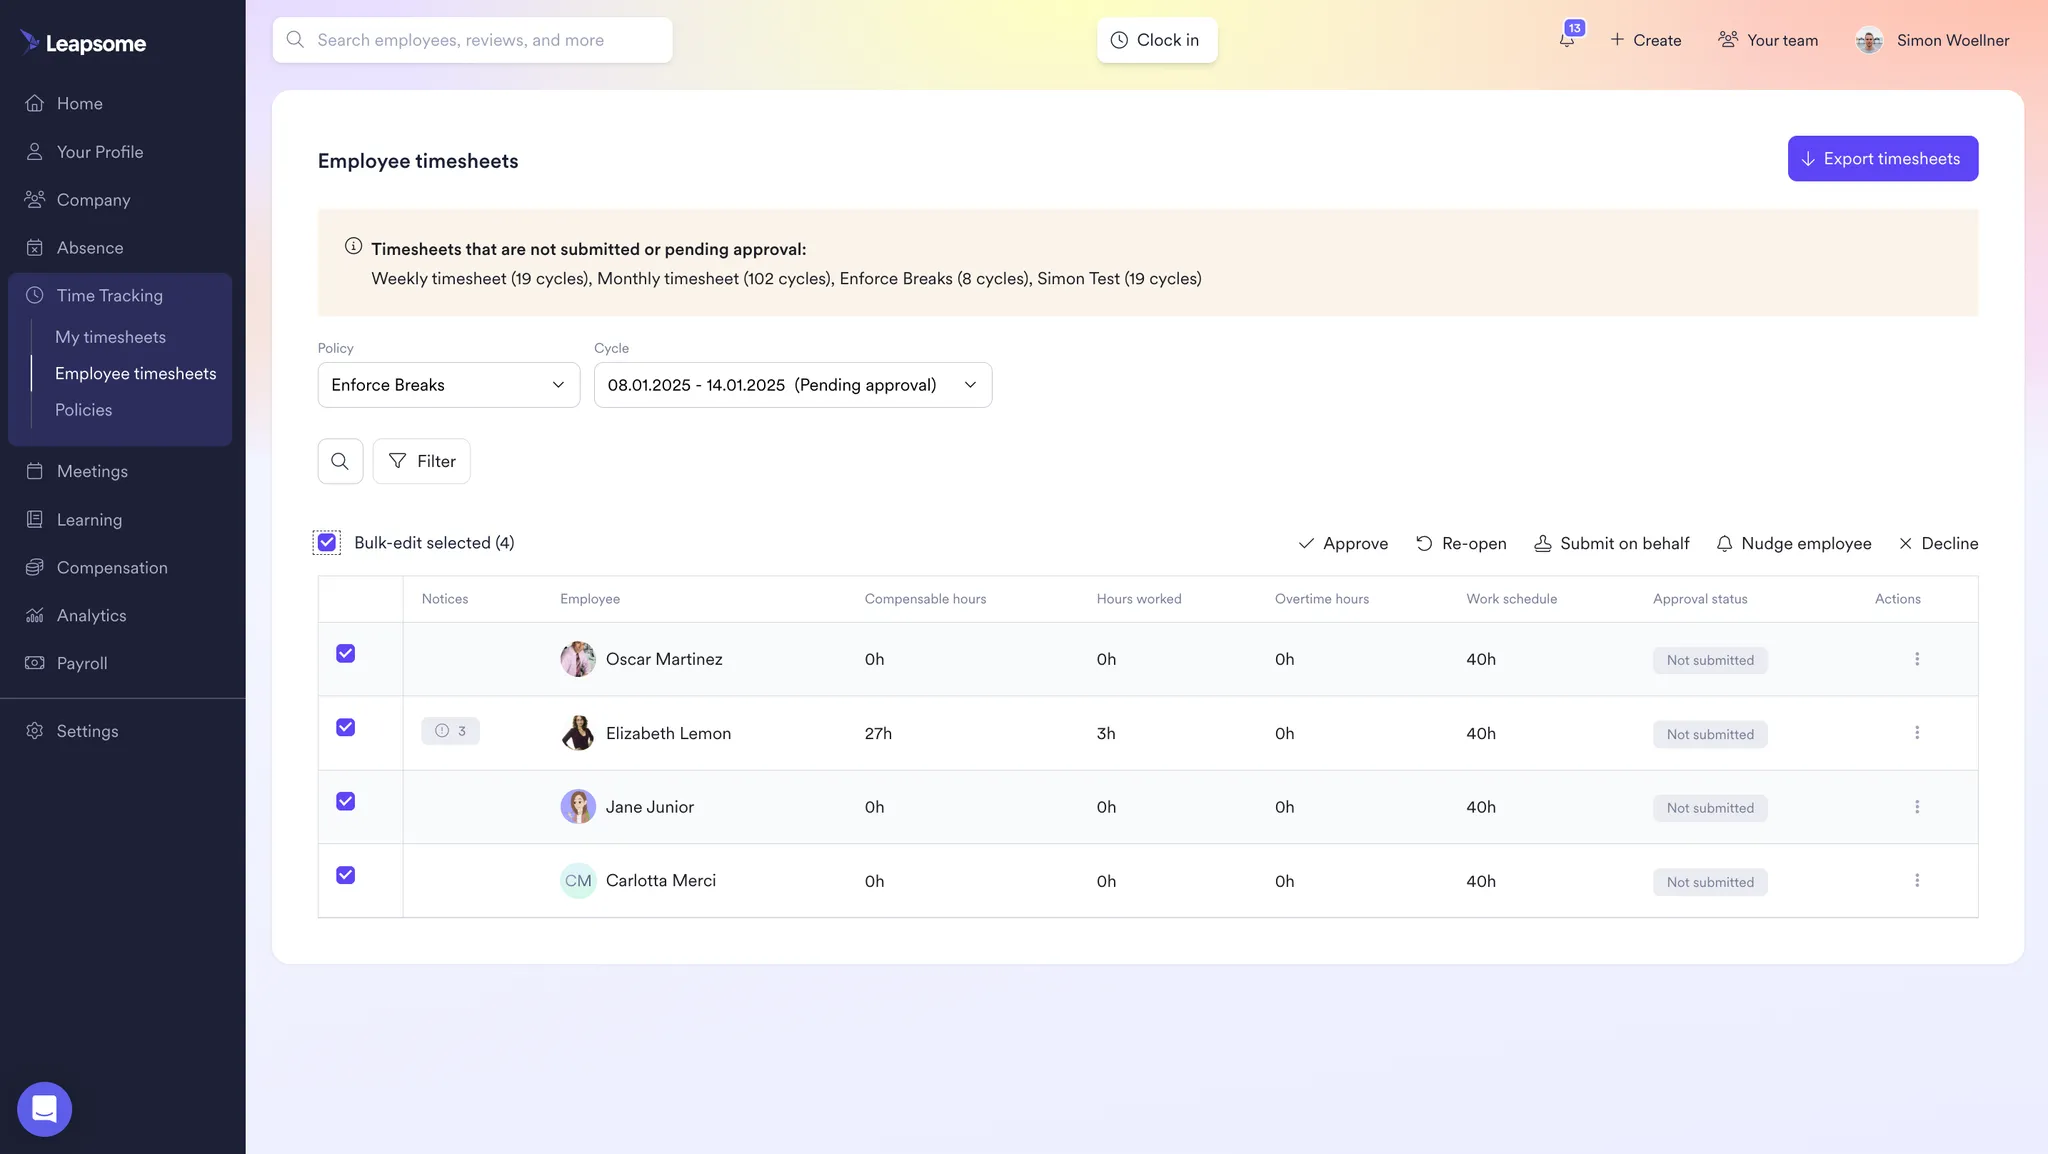The width and height of the screenshot is (2048, 1154).
Task: Uncheck the Bulk-edit selected checkbox
Action: (326, 542)
